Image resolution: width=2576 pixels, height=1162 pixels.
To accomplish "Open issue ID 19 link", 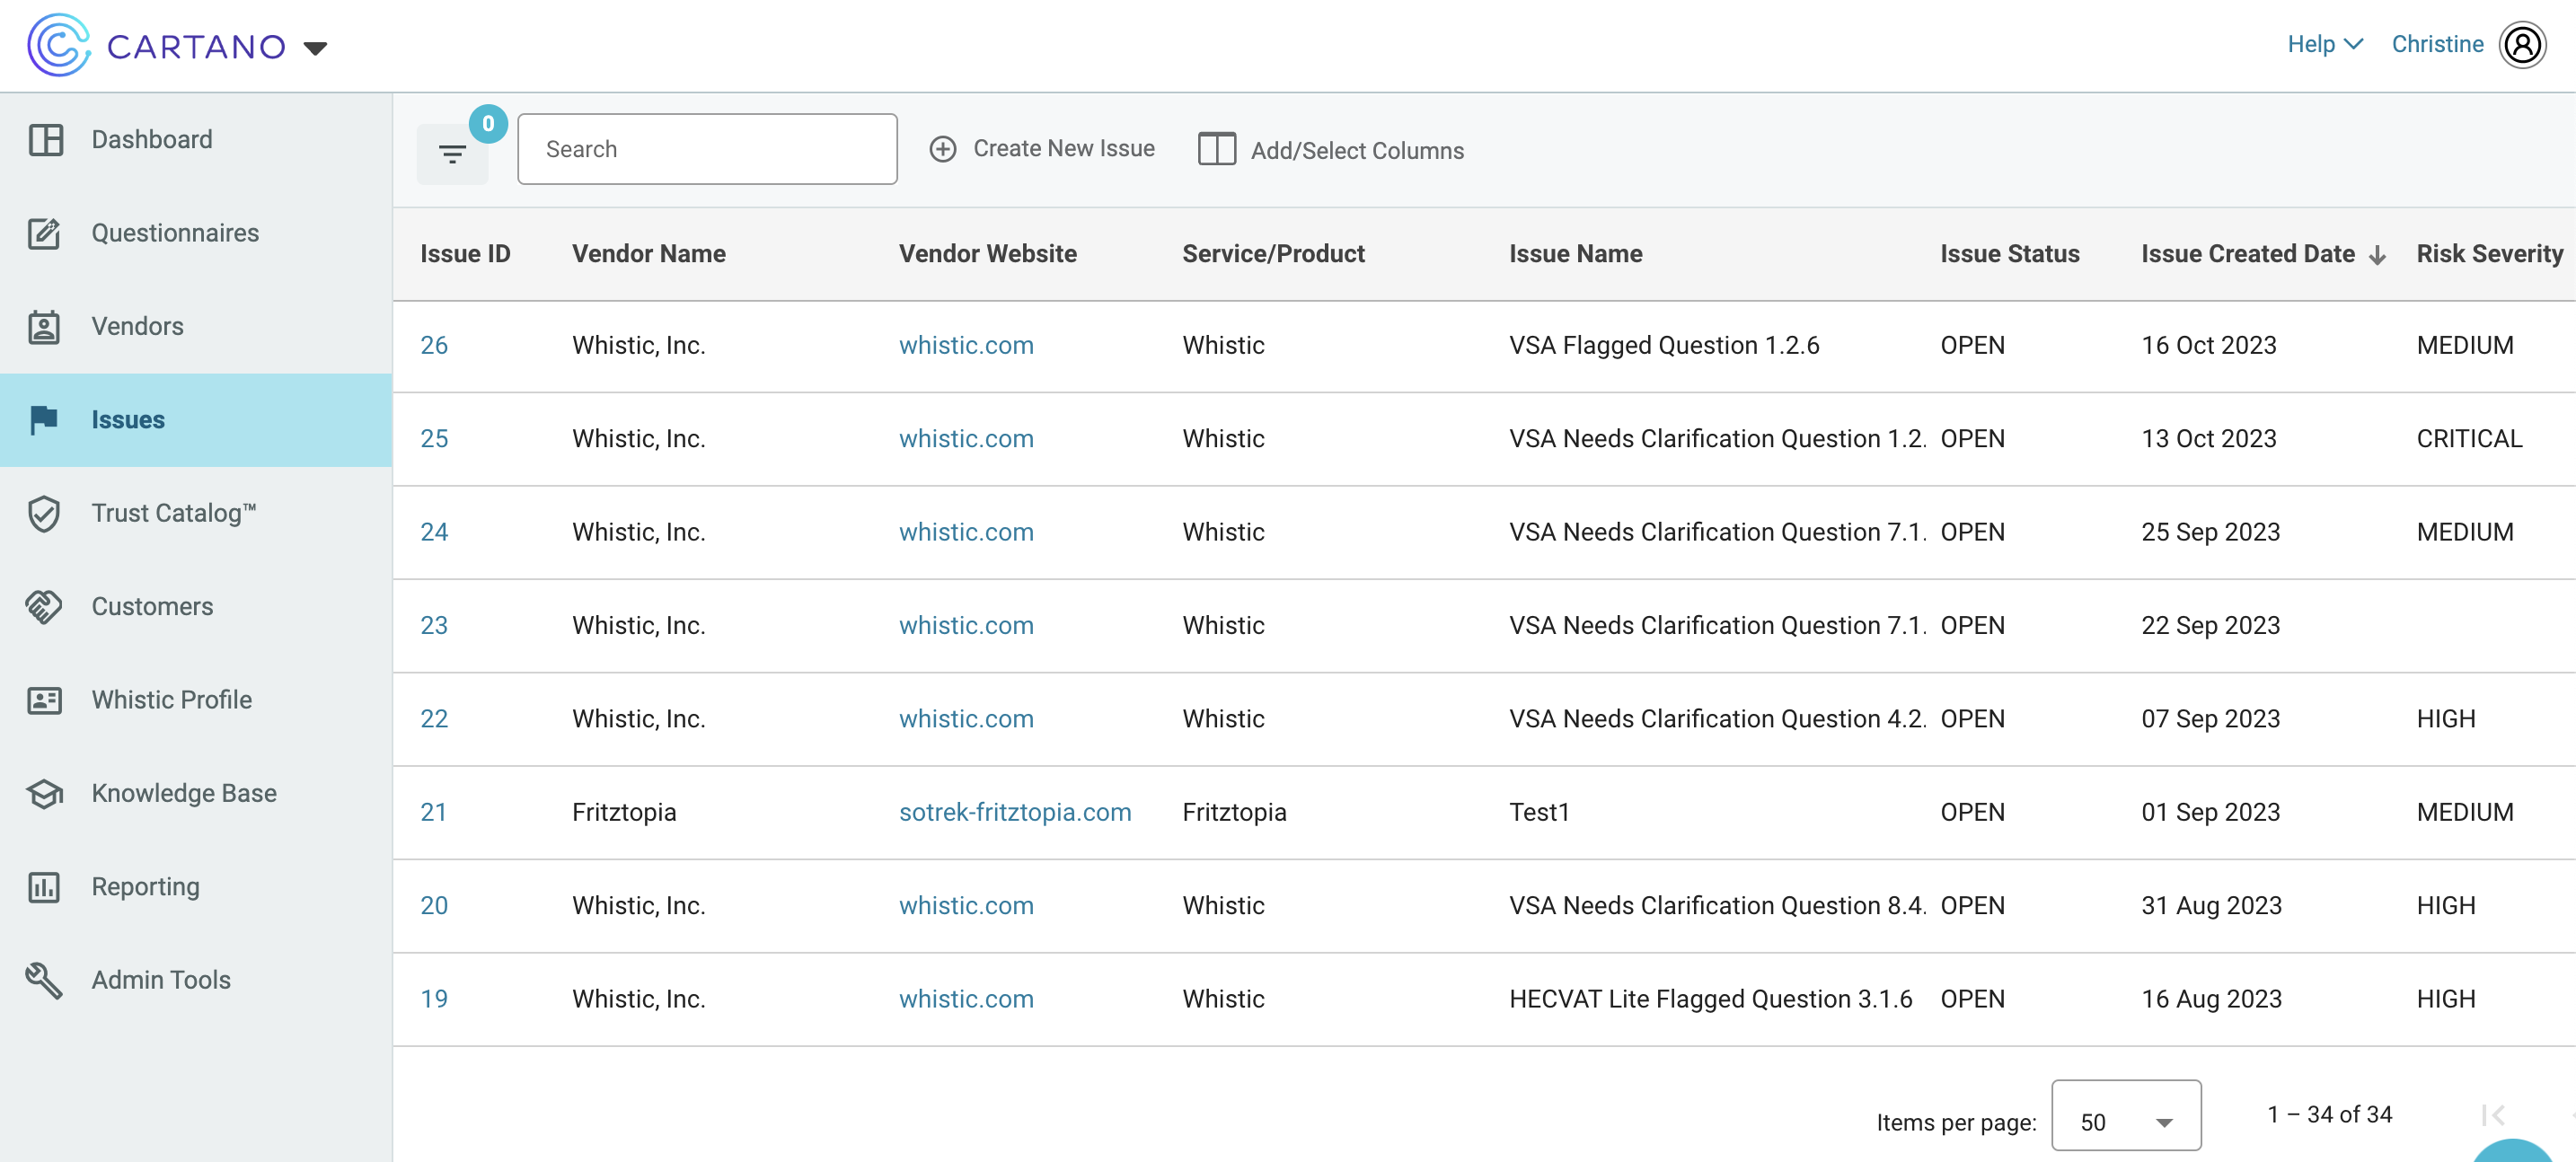I will tap(434, 999).
